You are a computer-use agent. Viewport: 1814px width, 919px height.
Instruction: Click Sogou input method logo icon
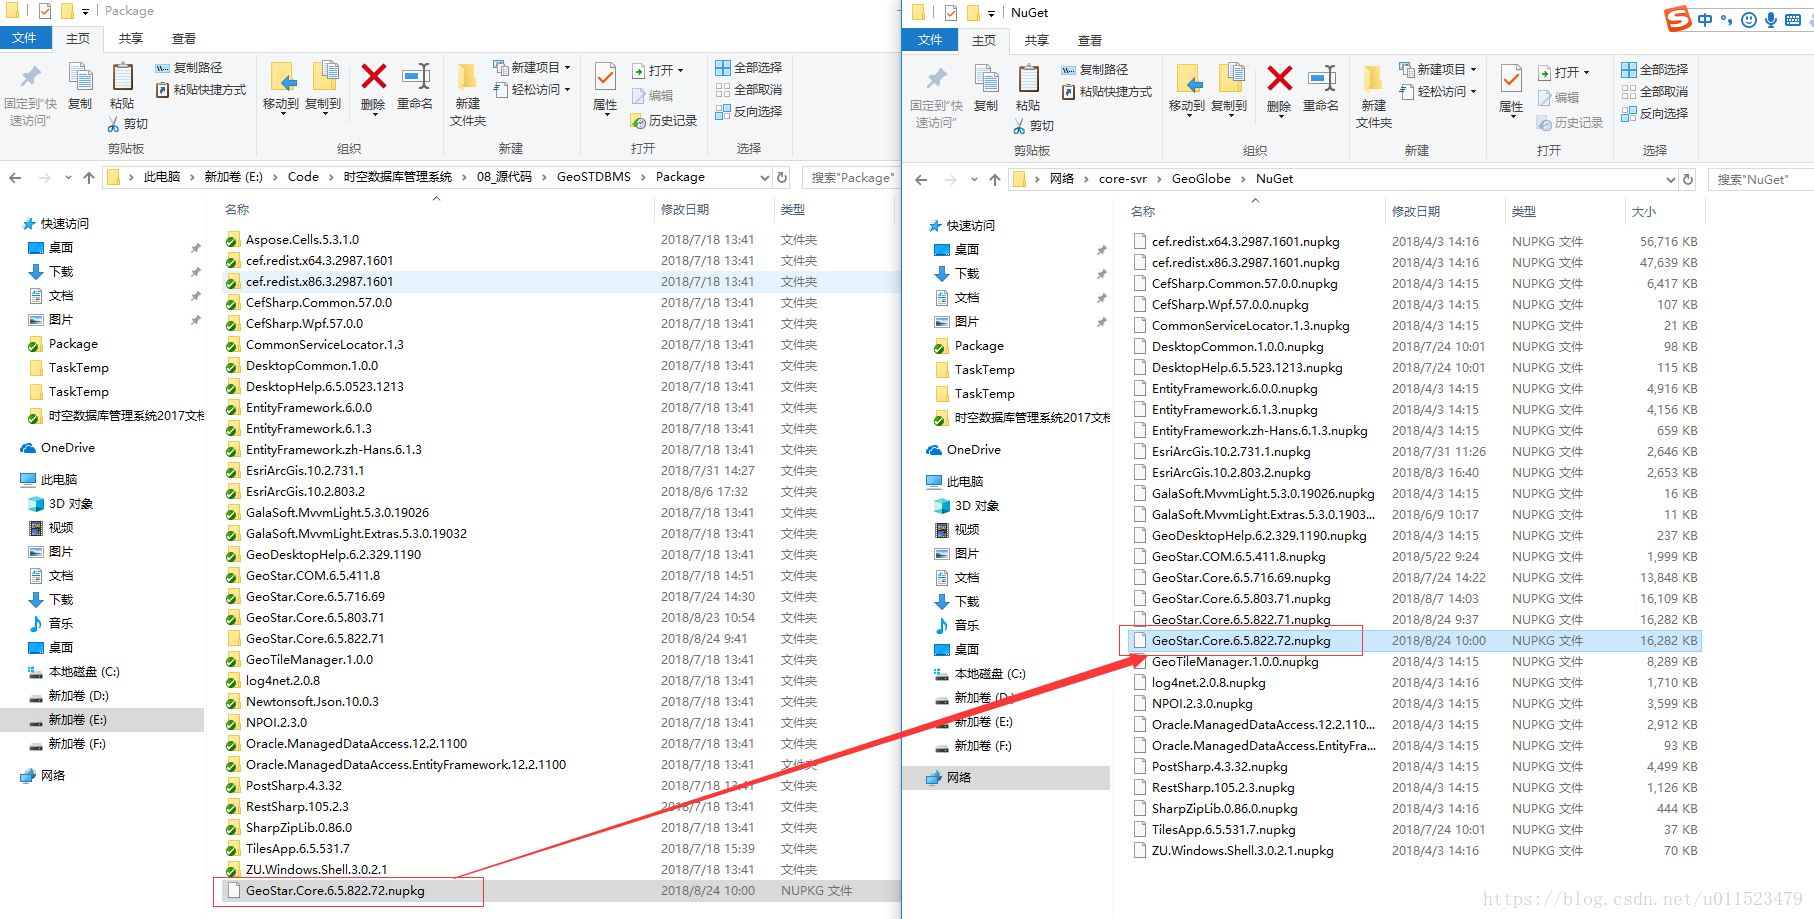(1677, 18)
